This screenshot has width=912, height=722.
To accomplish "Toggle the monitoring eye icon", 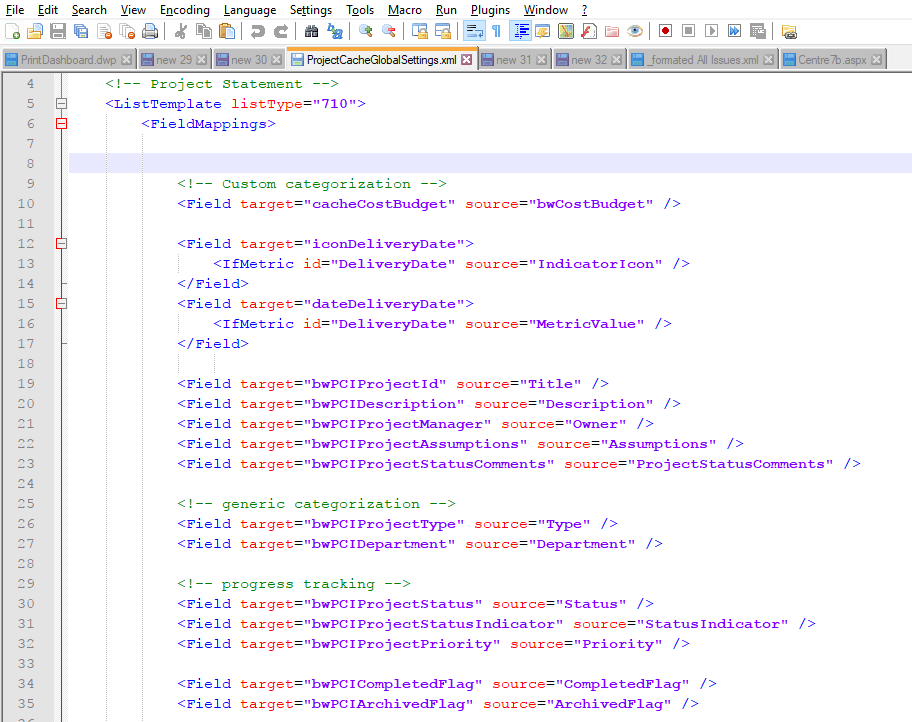I will pos(635,31).
